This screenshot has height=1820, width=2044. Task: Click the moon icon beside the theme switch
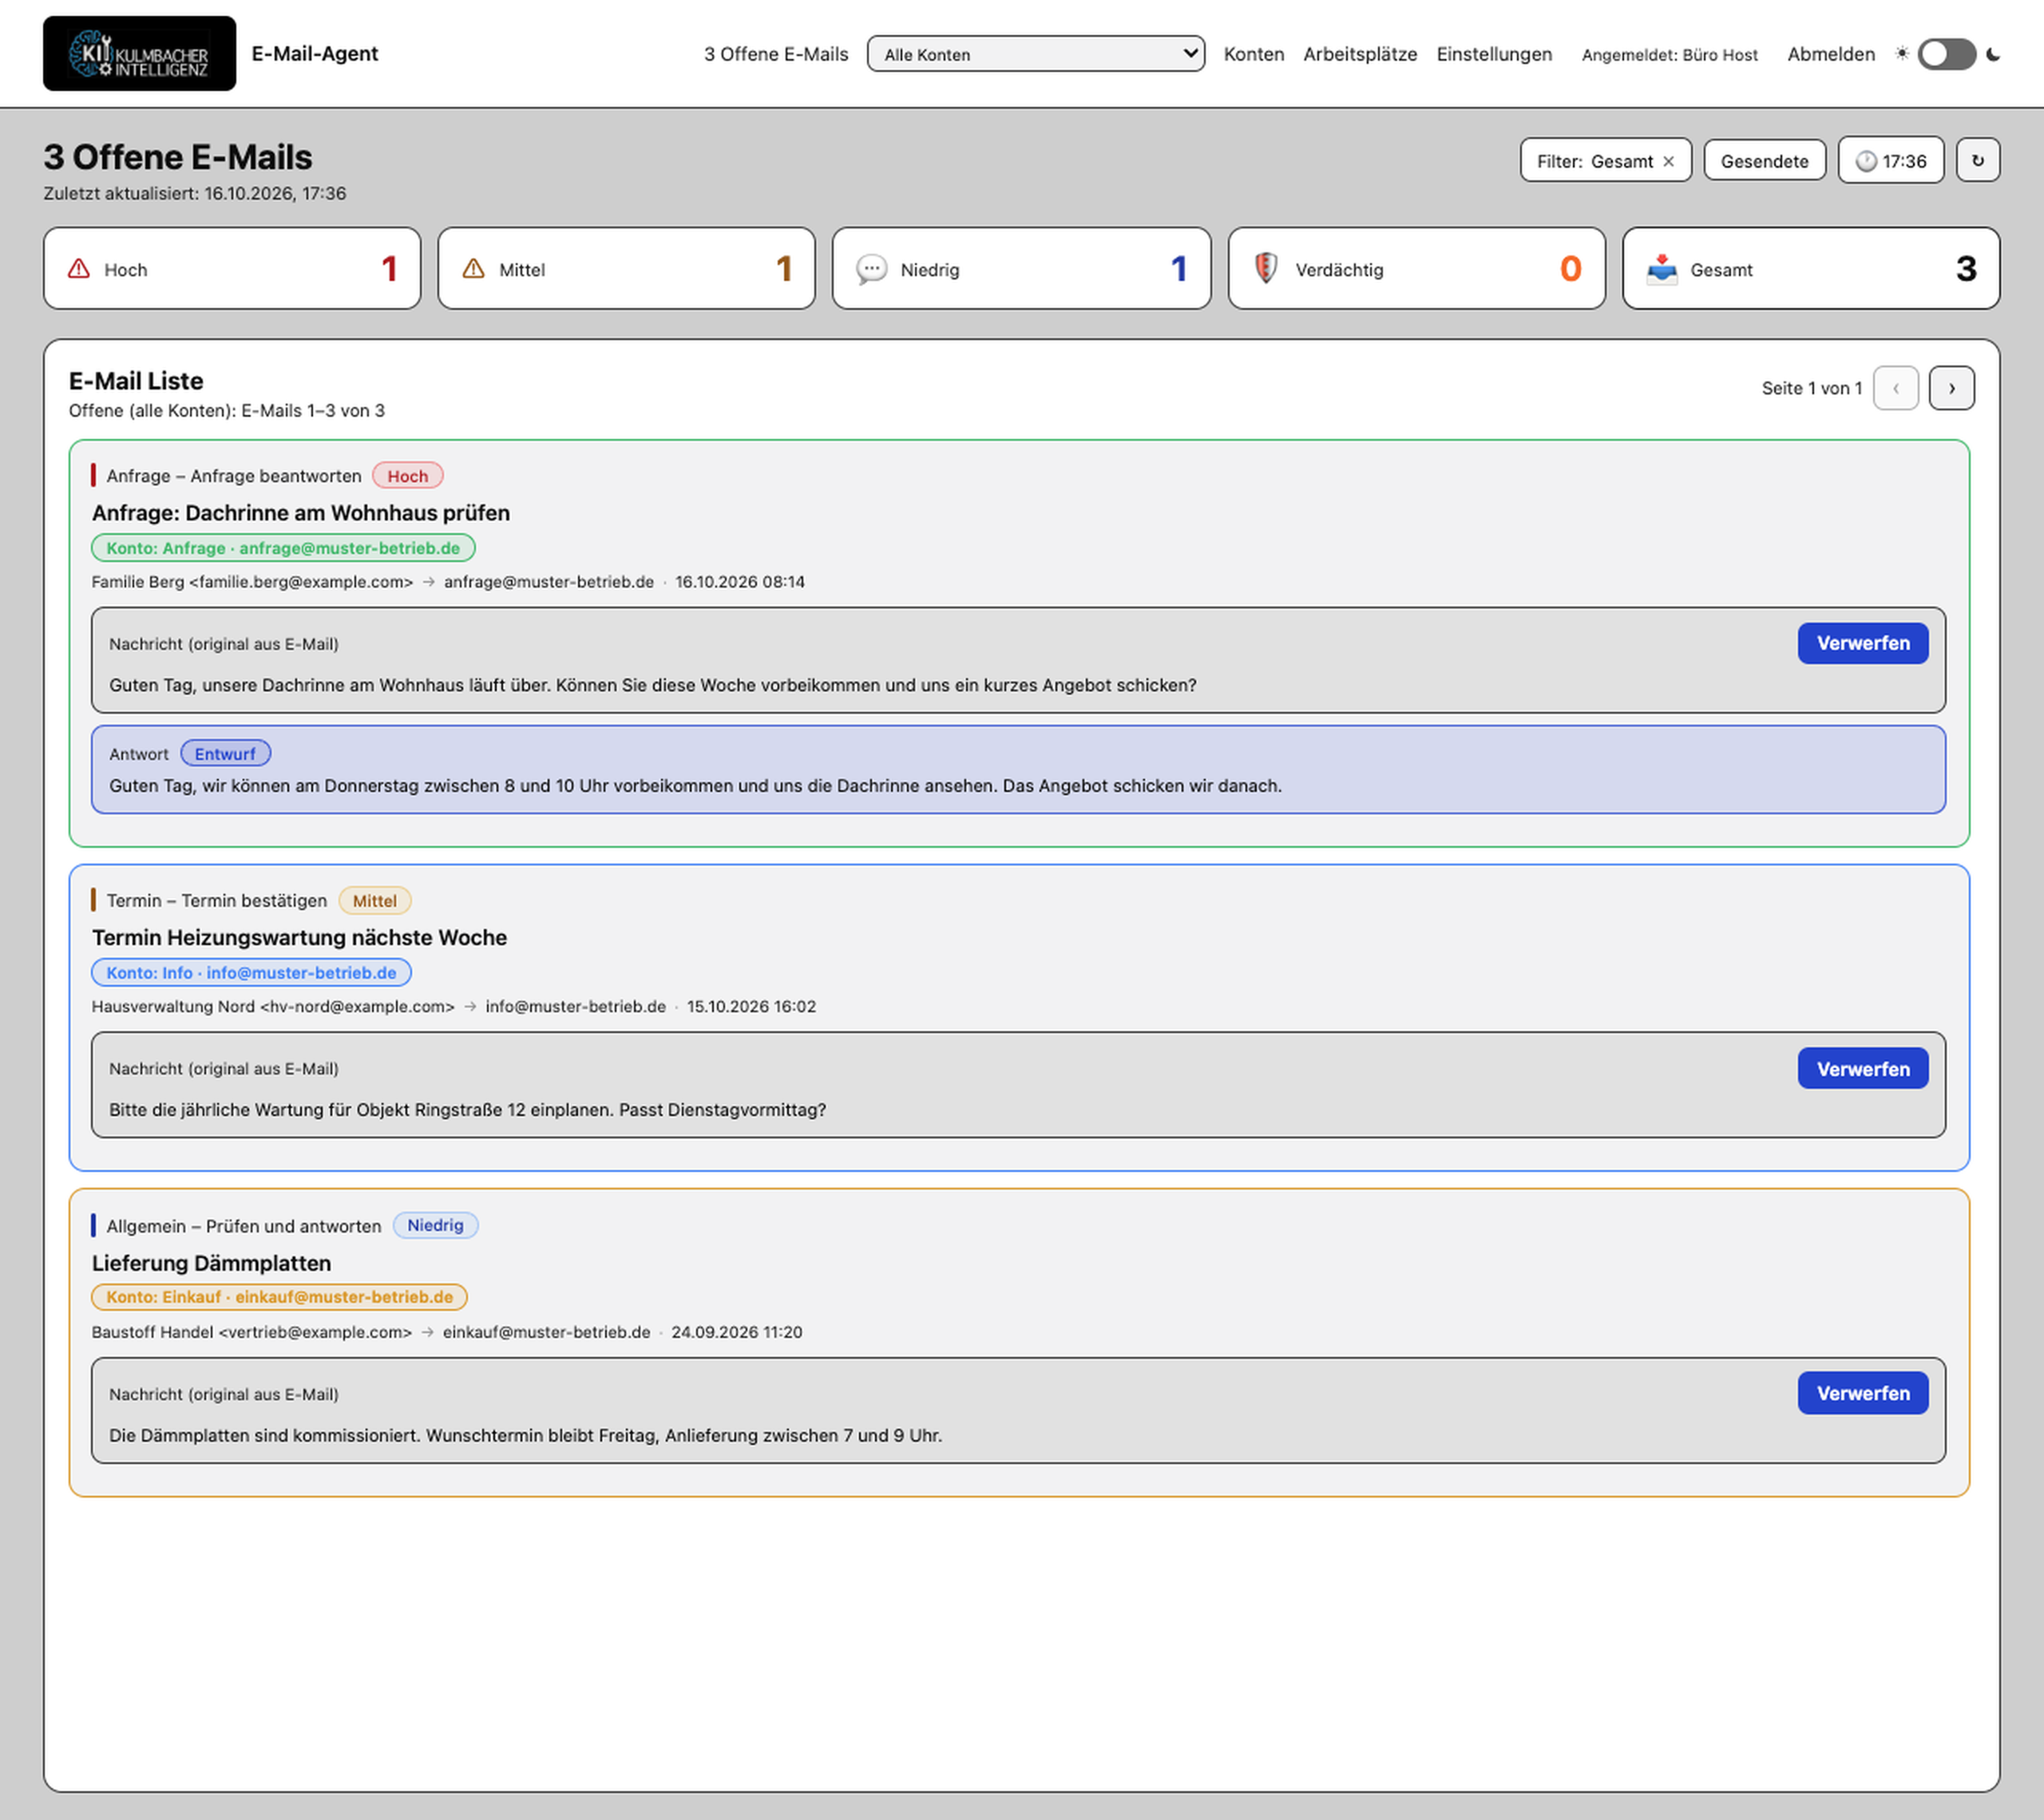[x=1992, y=54]
